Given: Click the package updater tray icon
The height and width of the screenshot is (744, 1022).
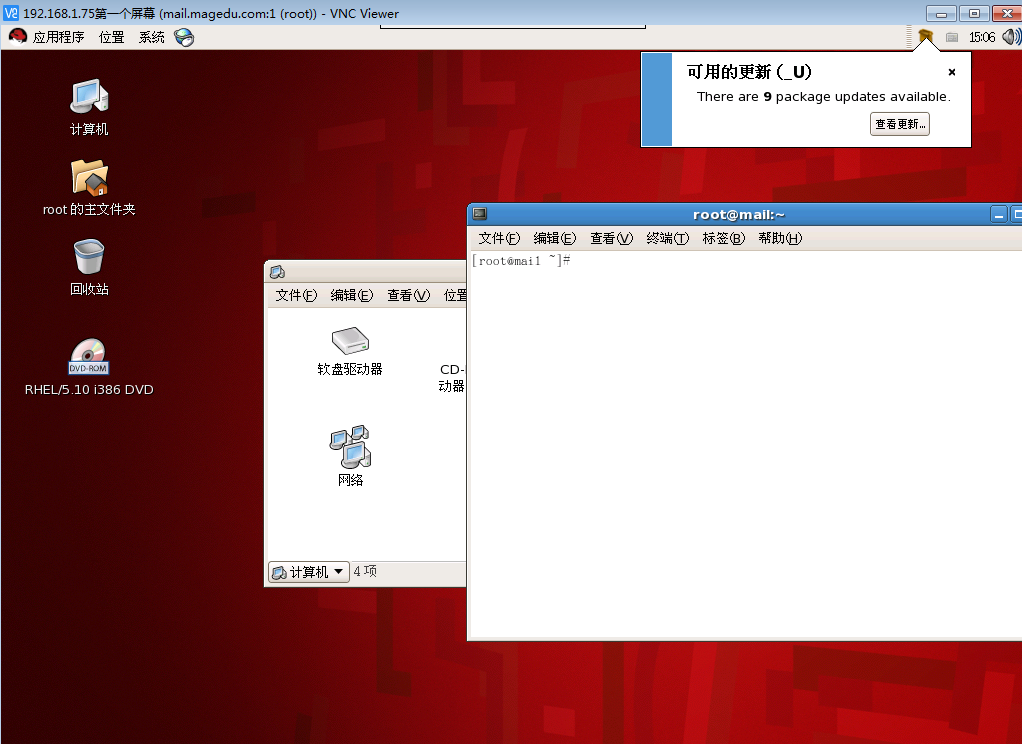Looking at the screenshot, I should pos(926,37).
